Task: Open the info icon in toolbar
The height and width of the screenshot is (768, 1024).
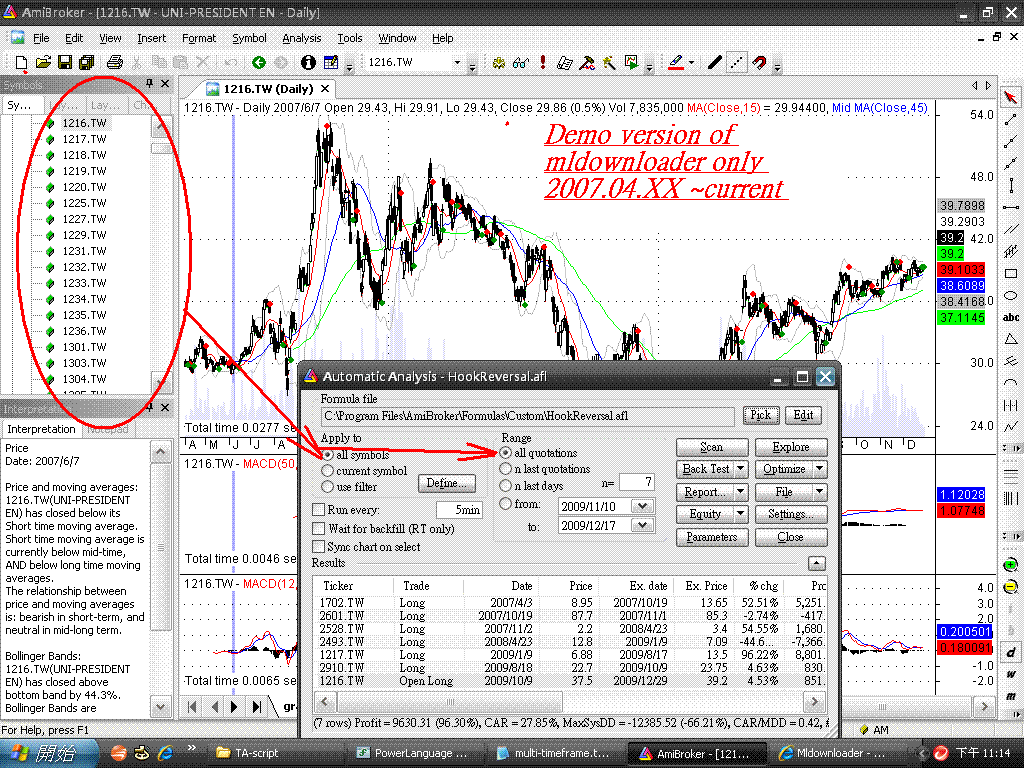Action: coord(308,63)
